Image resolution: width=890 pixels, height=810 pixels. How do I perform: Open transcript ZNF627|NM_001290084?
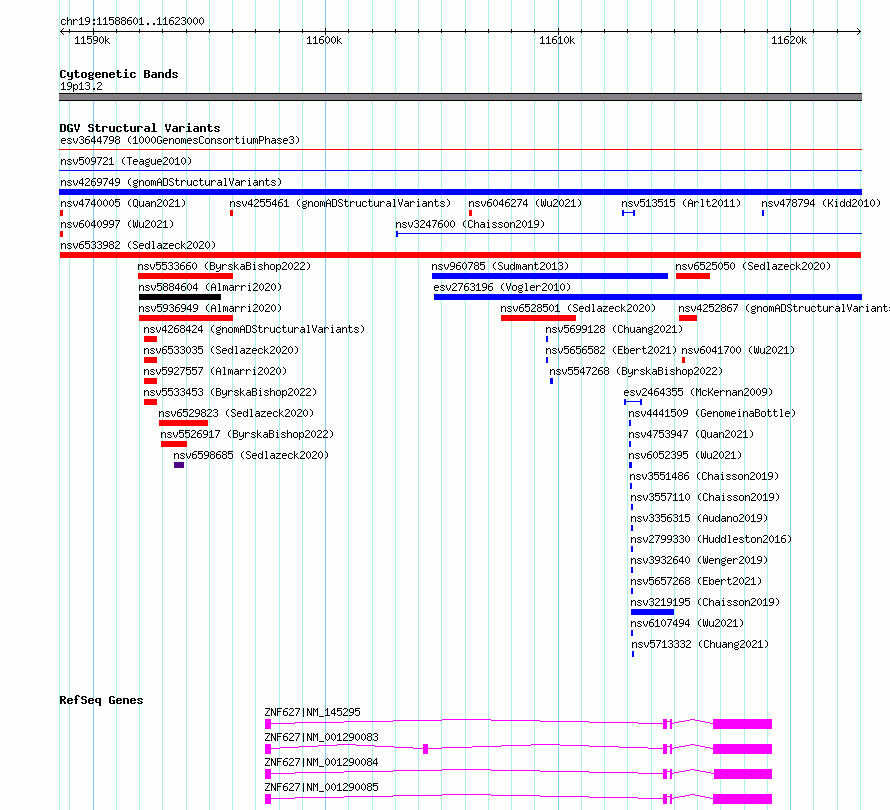pos(321,762)
